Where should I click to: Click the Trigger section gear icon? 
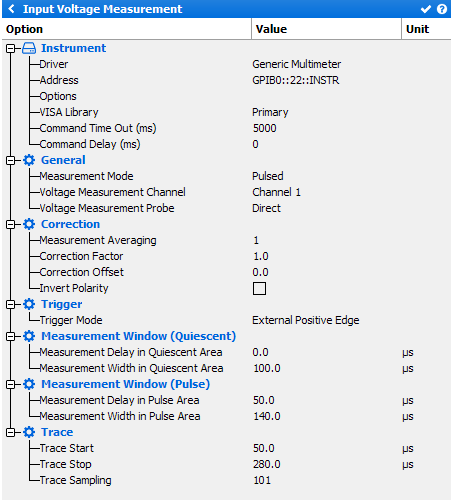[x=29, y=304]
